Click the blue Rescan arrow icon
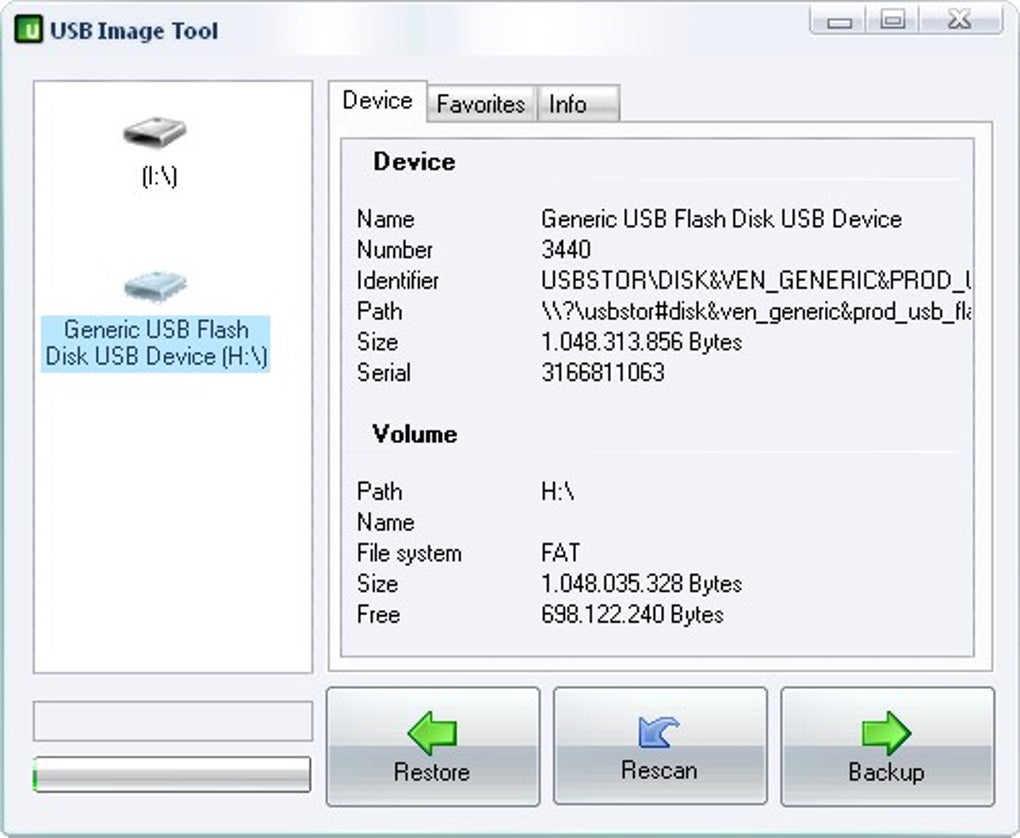The width and height of the screenshot is (1020, 838). coord(659,733)
